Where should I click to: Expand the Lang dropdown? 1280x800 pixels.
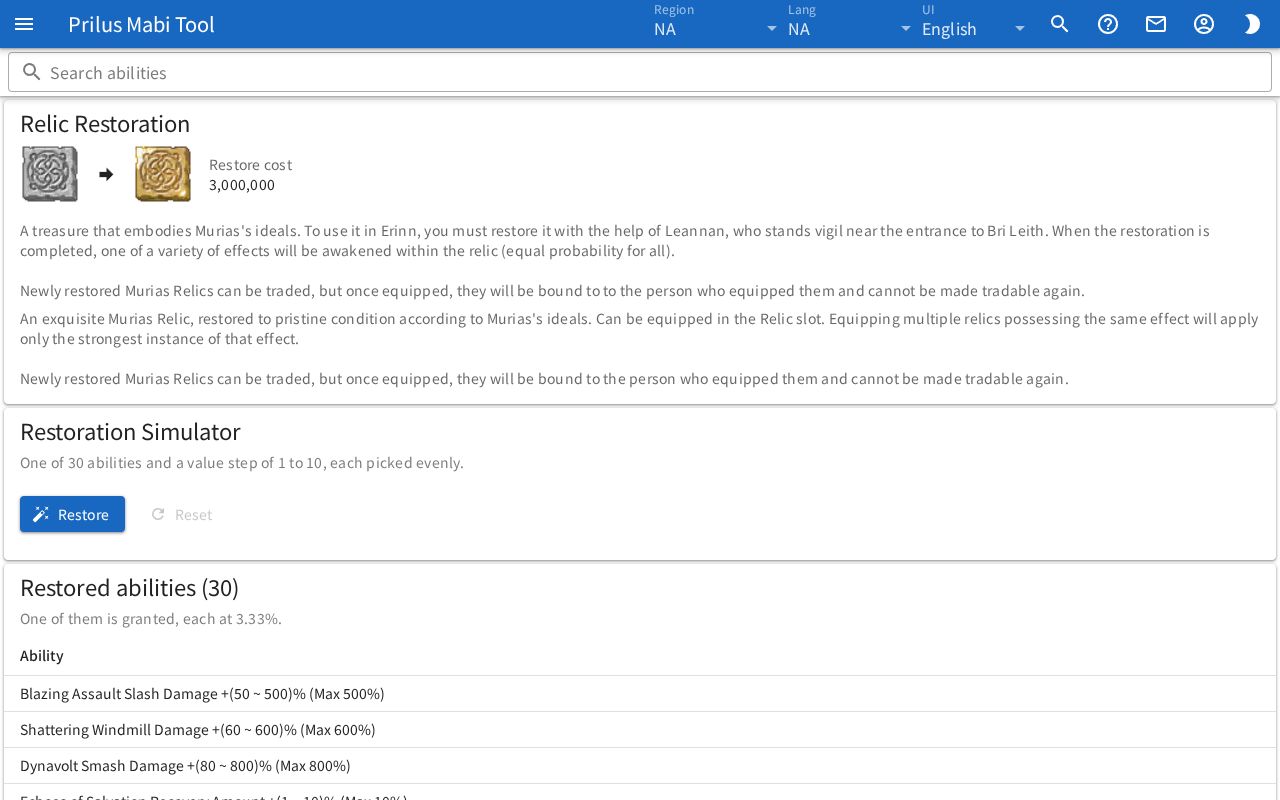[x=850, y=24]
